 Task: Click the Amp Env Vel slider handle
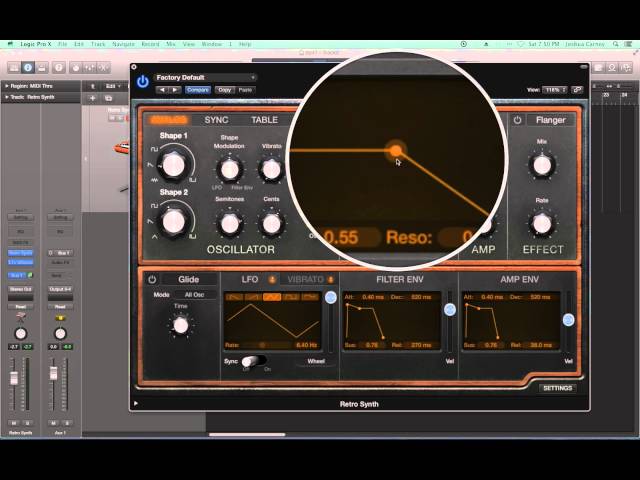[x=569, y=320]
